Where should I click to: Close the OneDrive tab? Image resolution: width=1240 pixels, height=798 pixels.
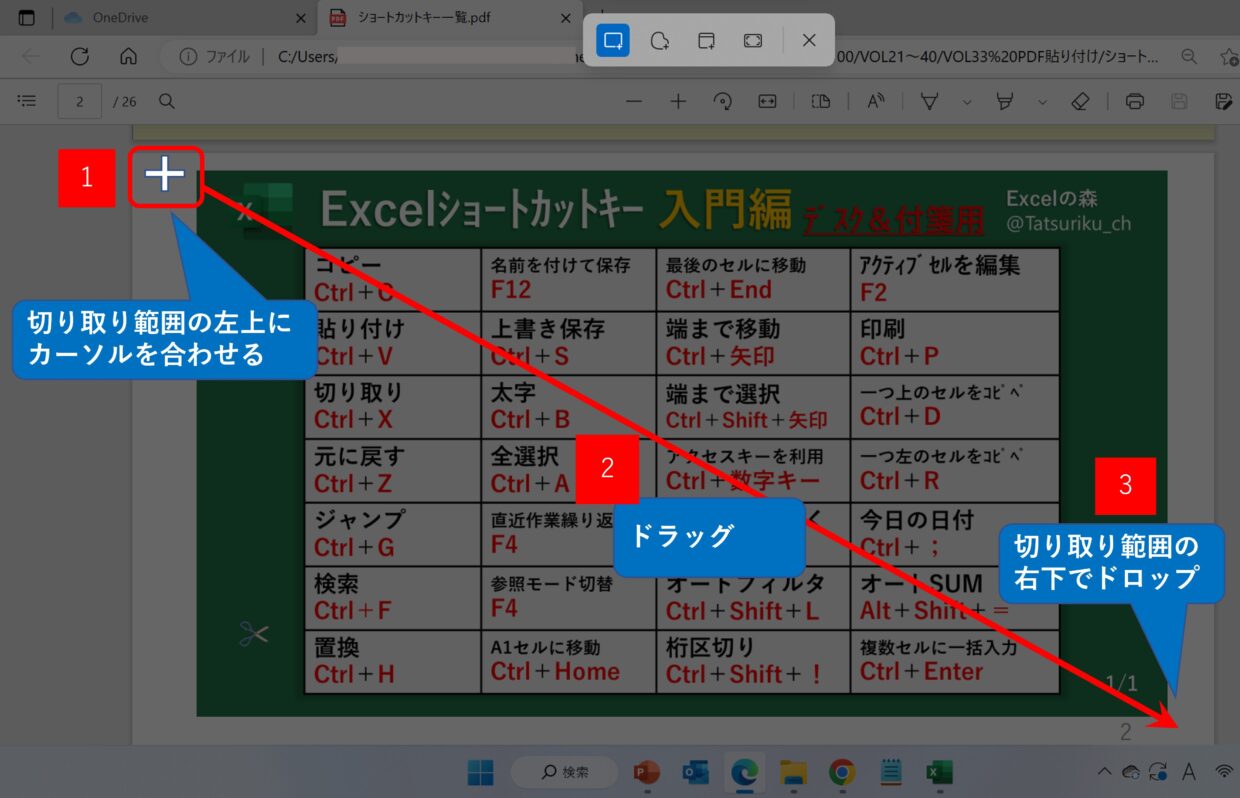pyautogui.click(x=301, y=18)
